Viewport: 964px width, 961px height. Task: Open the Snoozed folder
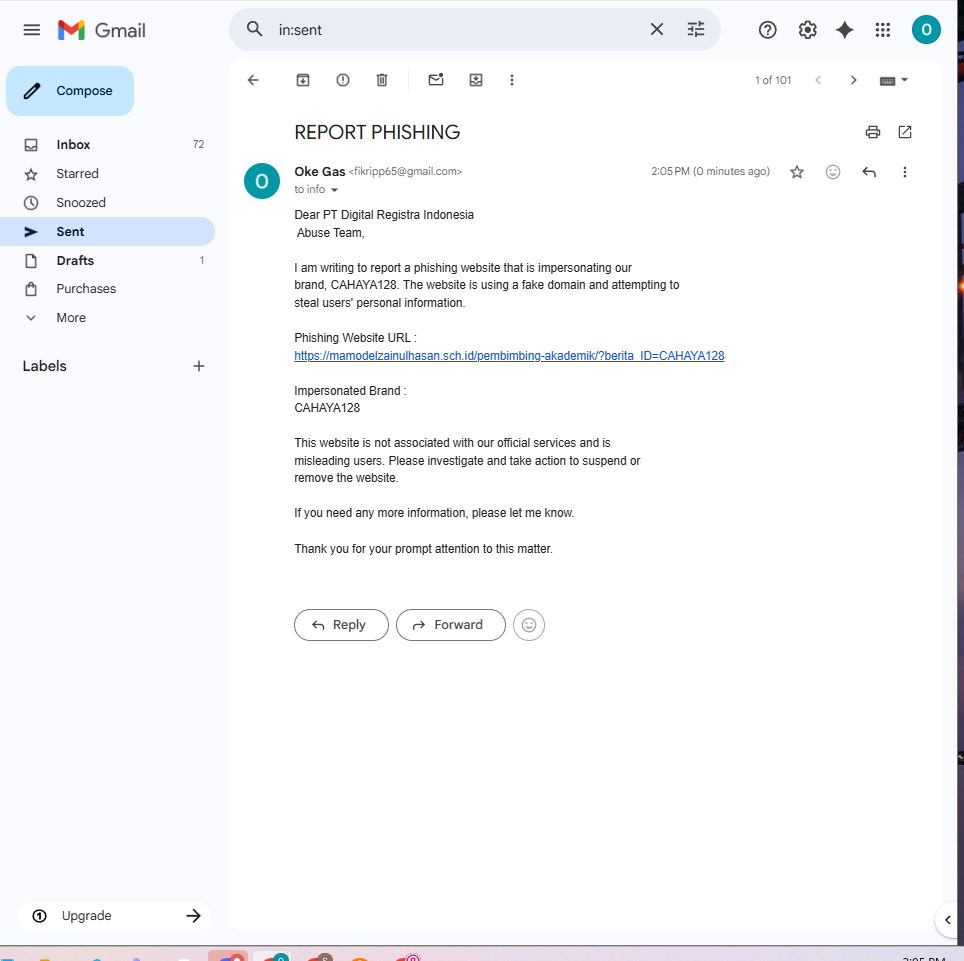pos(108,202)
